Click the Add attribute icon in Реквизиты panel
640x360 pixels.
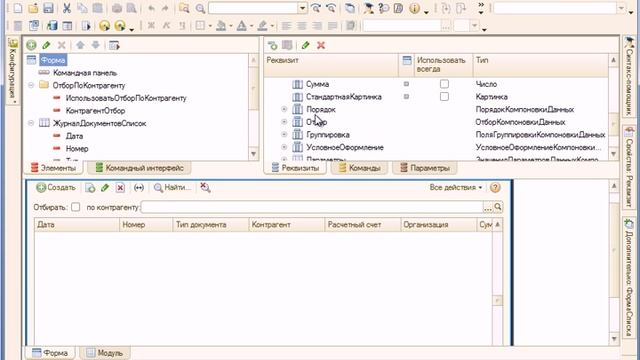click(272, 45)
